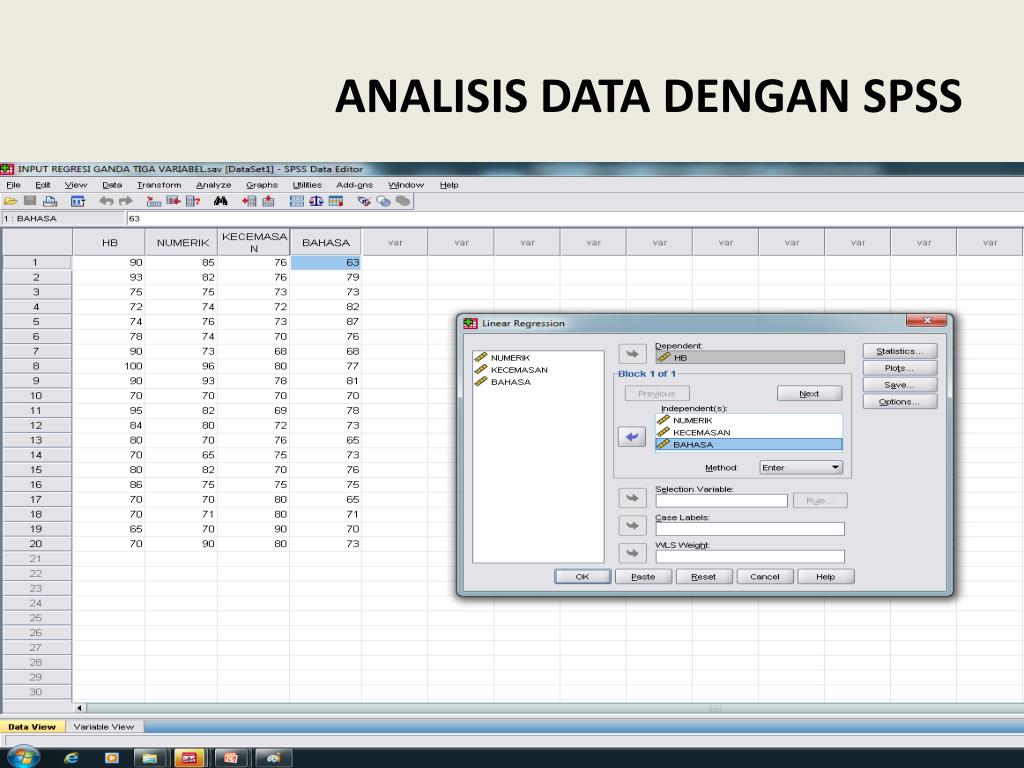Image resolution: width=1024 pixels, height=768 pixels.
Task: Open the Dialog Recall toolbar icon
Action: (78, 201)
